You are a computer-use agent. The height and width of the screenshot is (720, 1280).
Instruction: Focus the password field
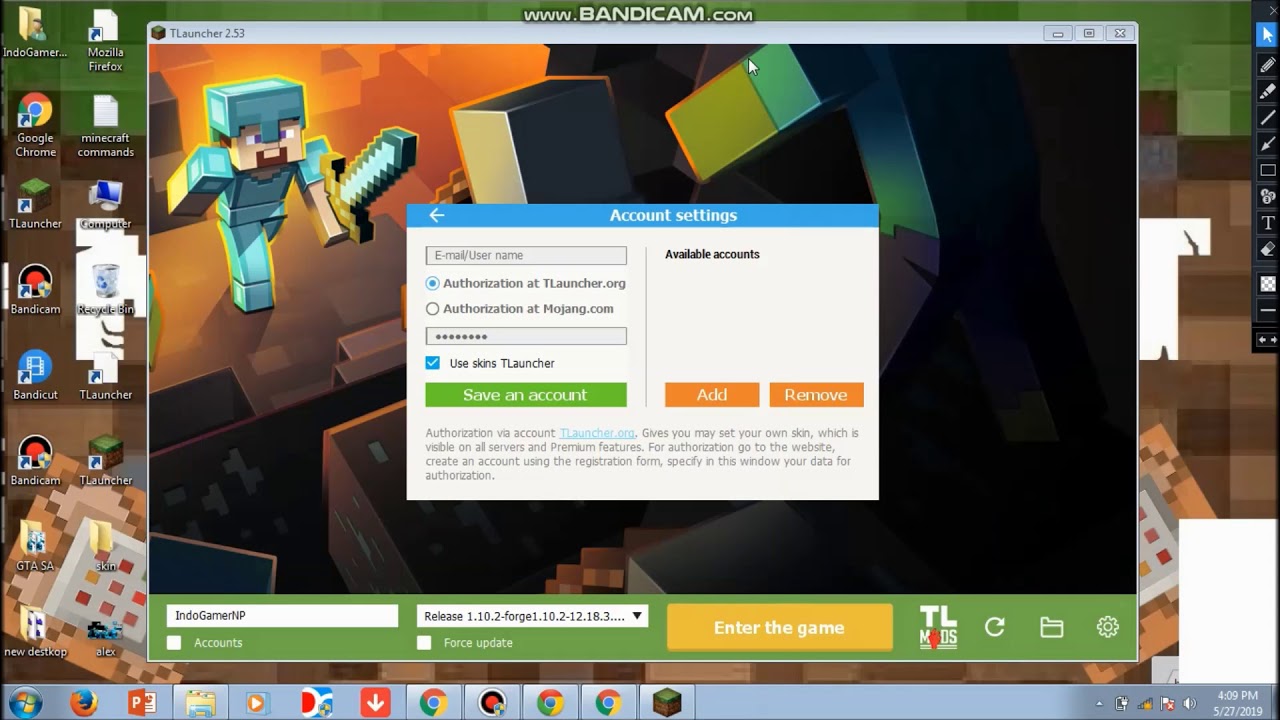point(526,336)
